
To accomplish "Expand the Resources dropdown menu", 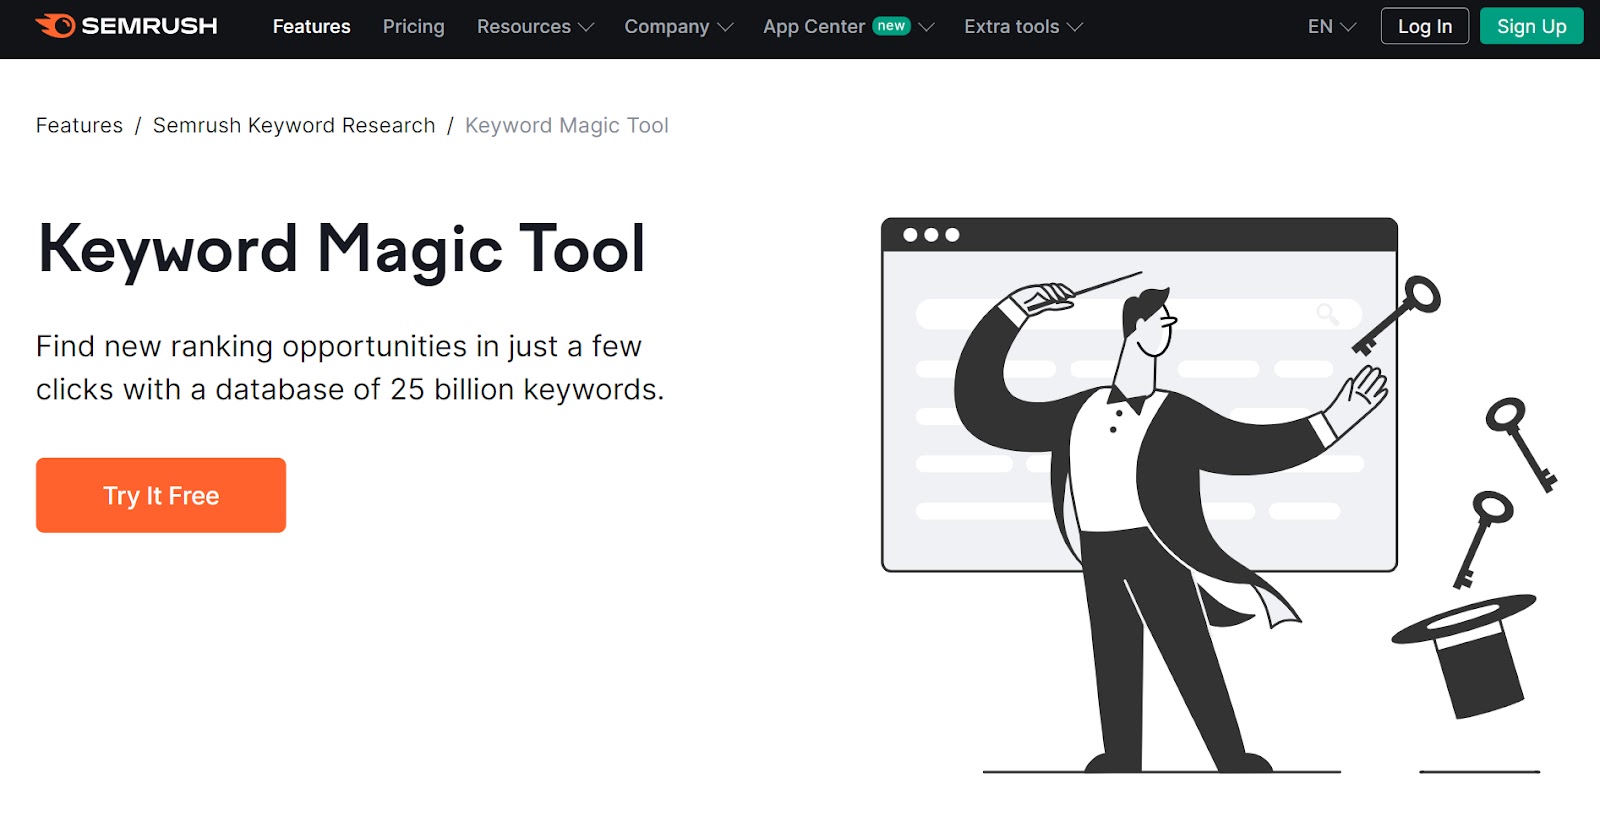I will point(535,27).
